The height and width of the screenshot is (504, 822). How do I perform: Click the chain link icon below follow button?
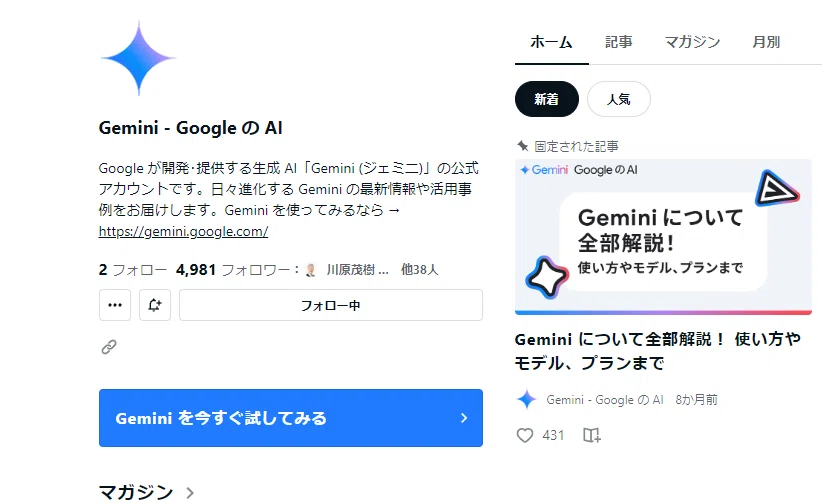pos(109,347)
